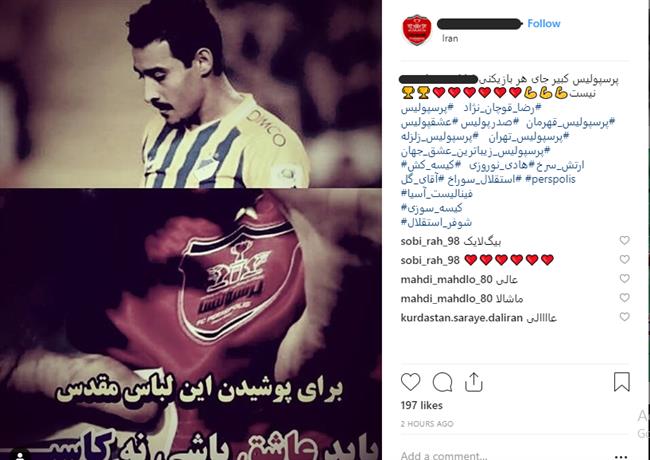This screenshot has width=650, height=460.
Task: Click the post image of the striped-jersey player
Action: 191,94
